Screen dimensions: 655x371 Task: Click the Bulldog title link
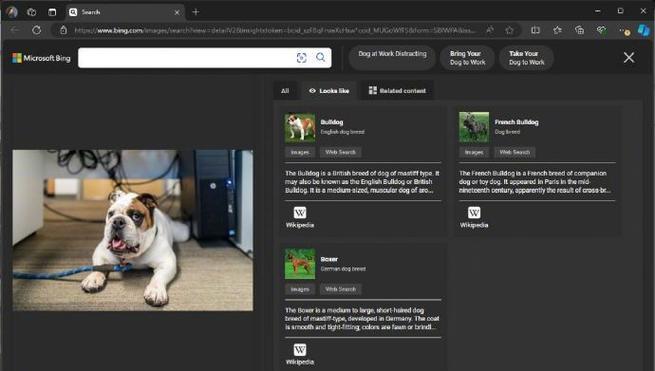[332, 122]
